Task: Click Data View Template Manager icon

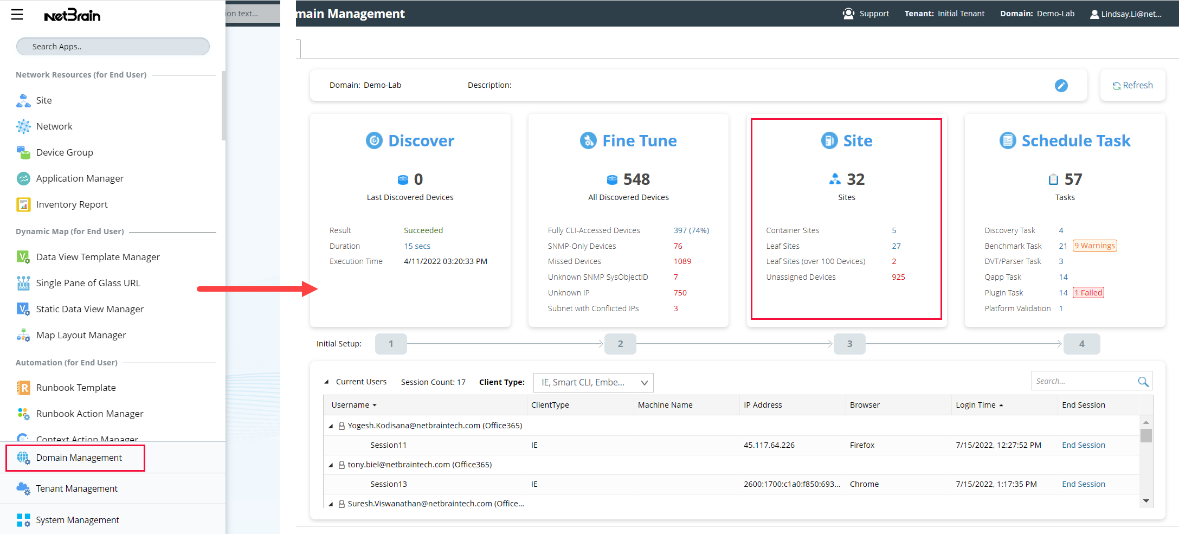Action: (x=23, y=257)
